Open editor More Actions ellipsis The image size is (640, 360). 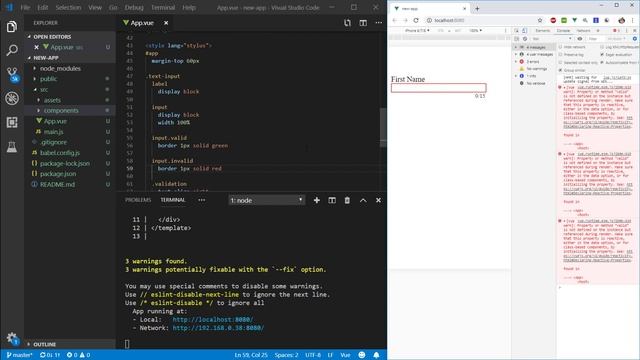click(379, 23)
